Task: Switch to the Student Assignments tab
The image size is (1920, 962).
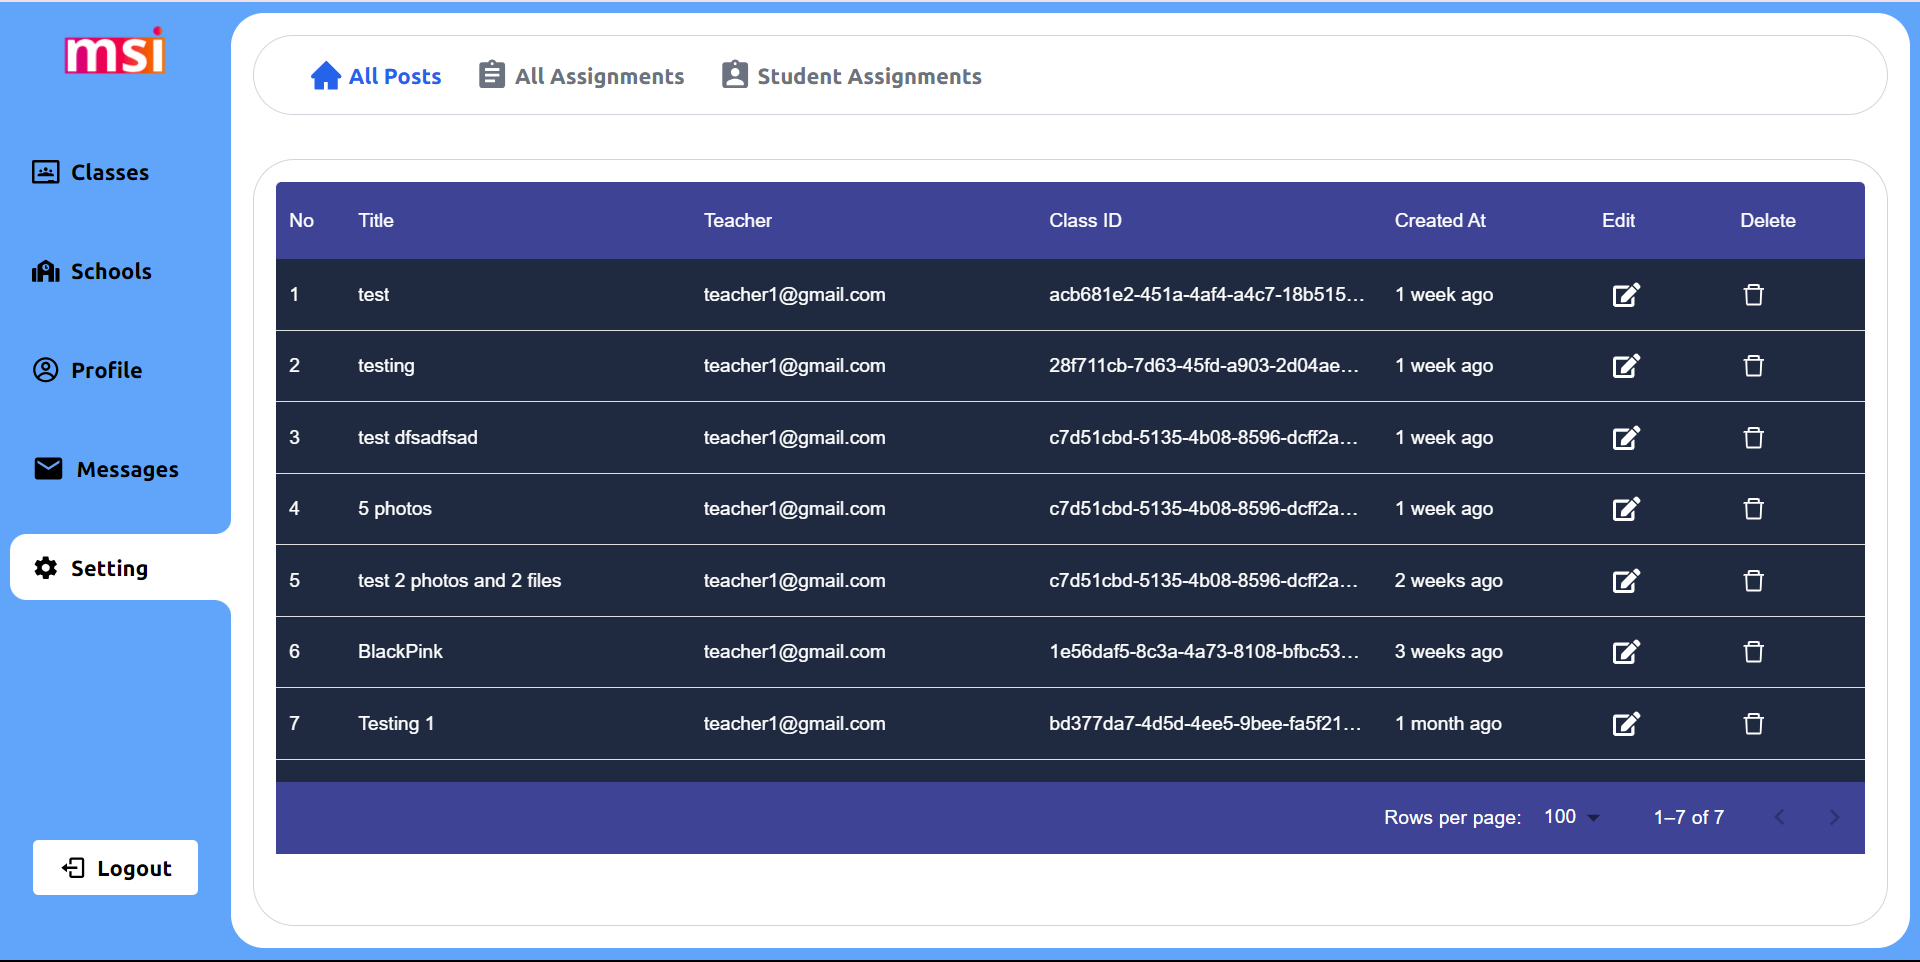Action: click(x=852, y=76)
